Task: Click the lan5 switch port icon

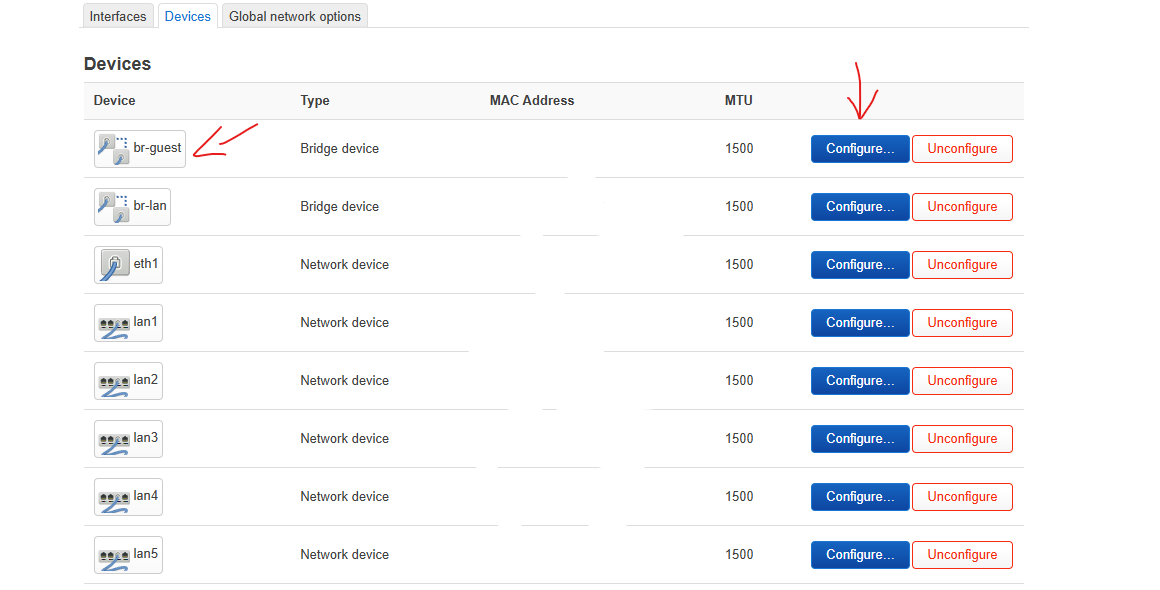Action: coord(113,555)
